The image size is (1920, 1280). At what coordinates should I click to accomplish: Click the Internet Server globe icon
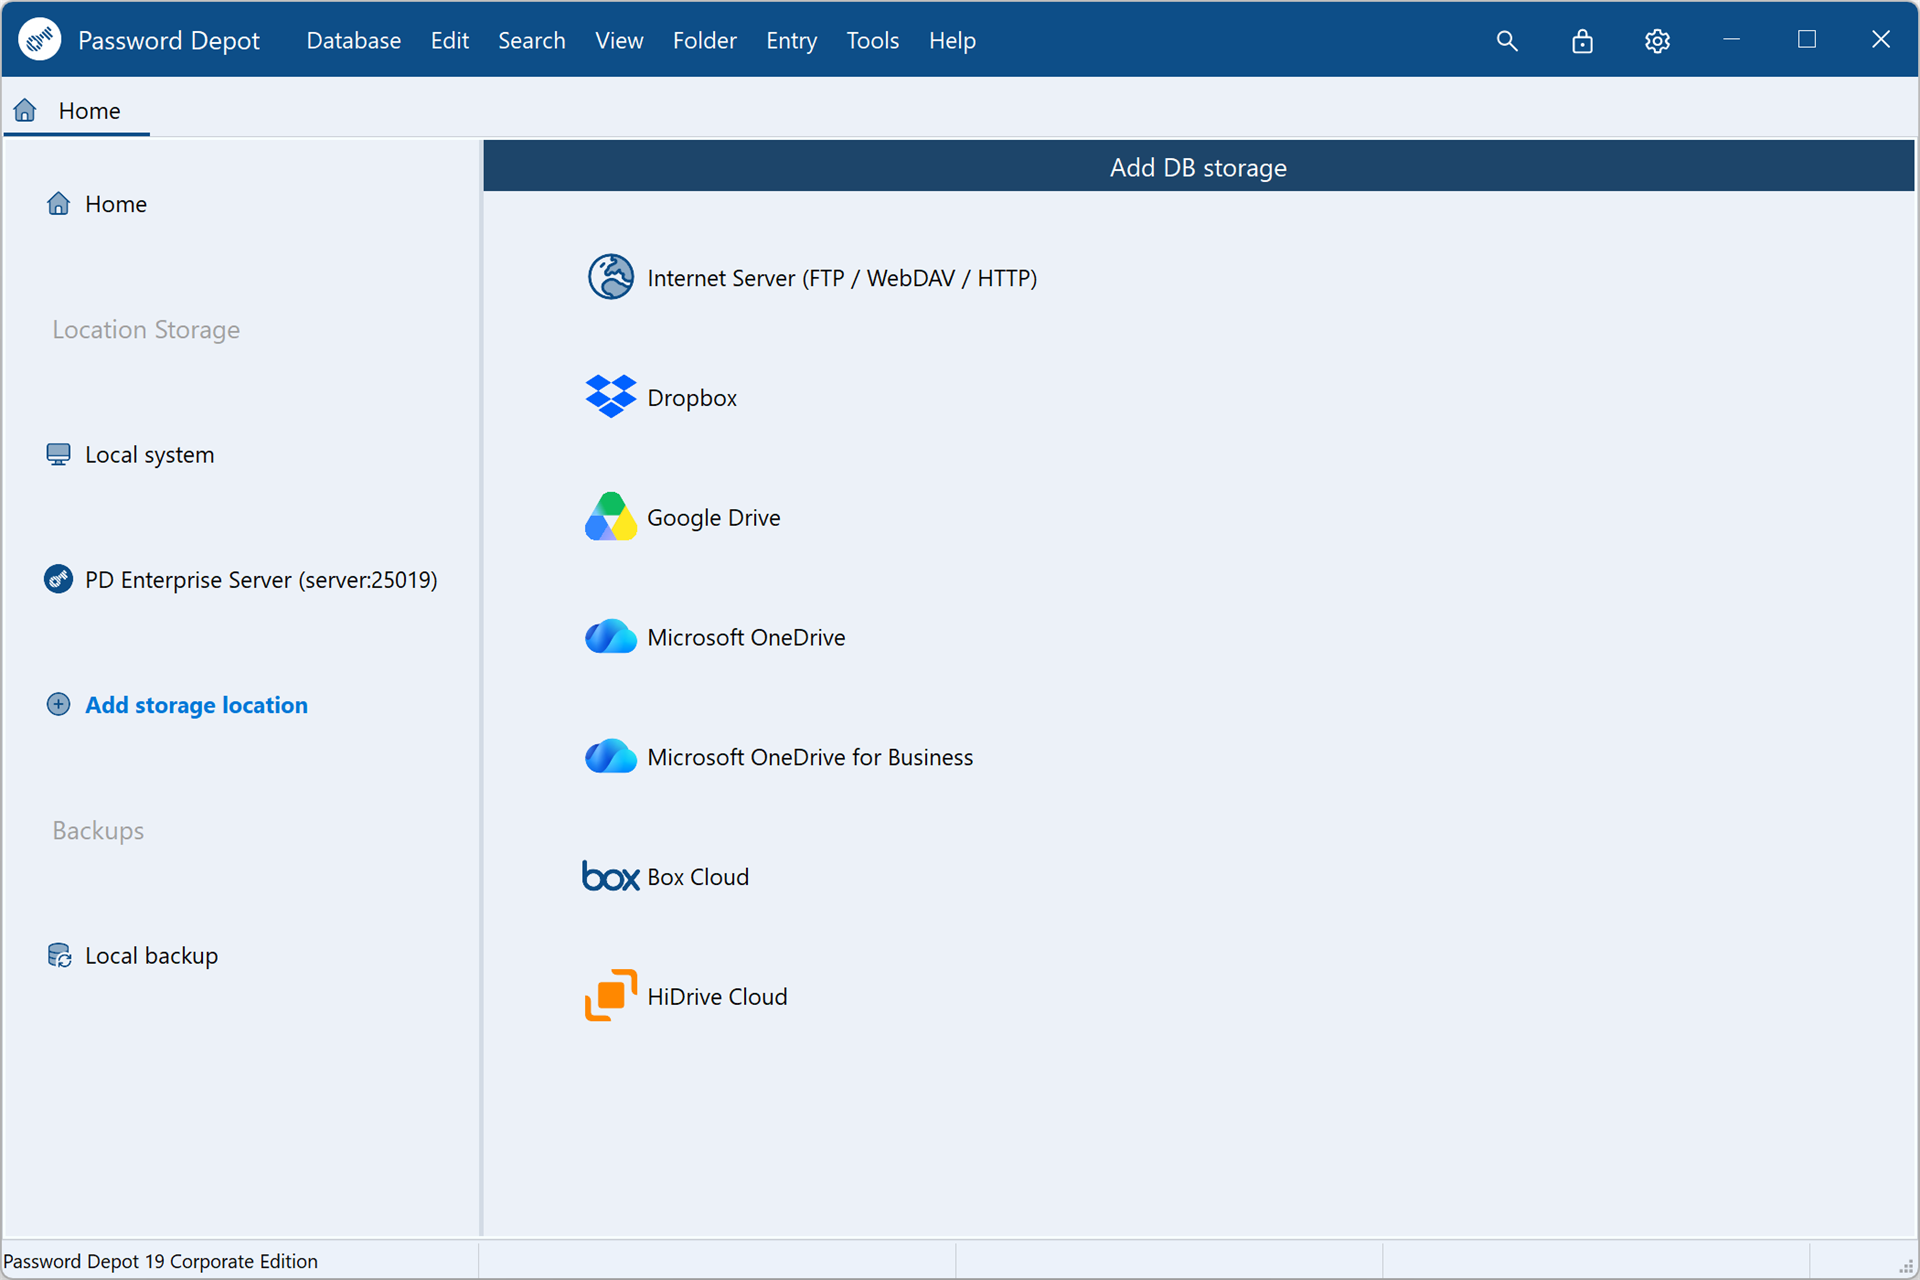610,277
